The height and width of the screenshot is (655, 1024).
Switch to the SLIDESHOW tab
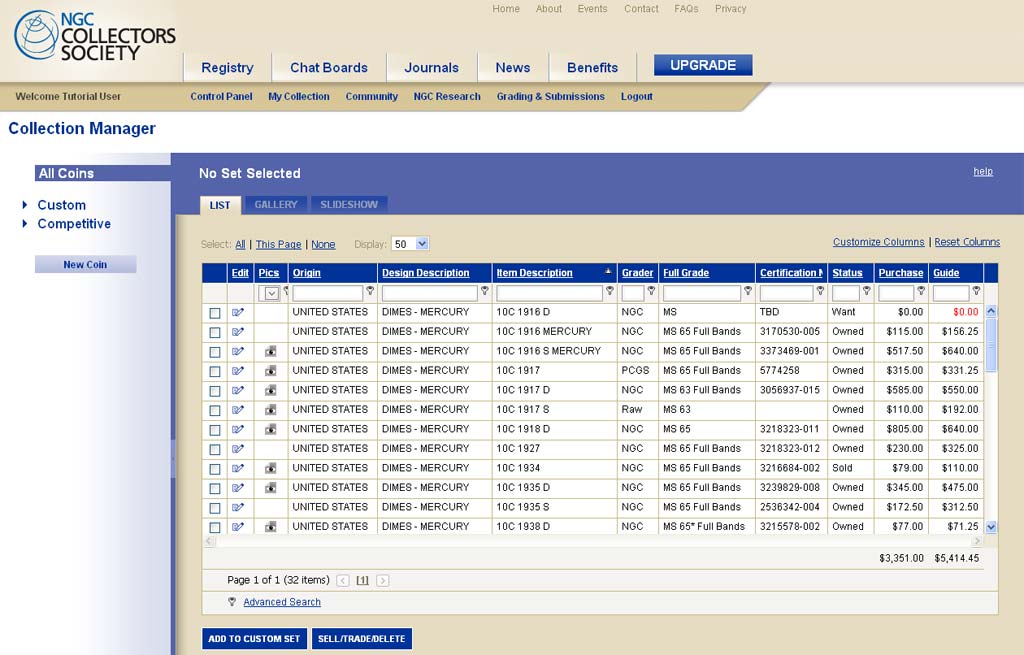[x=349, y=204]
